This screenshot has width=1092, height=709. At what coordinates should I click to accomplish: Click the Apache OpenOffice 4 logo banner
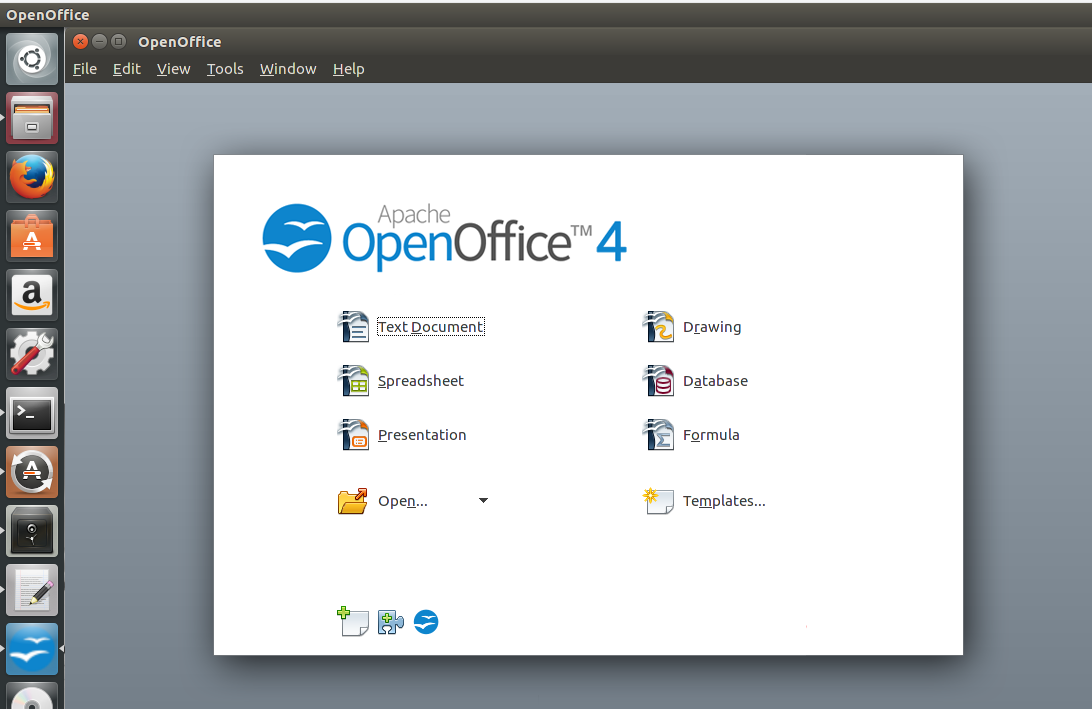(x=443, y=238)
